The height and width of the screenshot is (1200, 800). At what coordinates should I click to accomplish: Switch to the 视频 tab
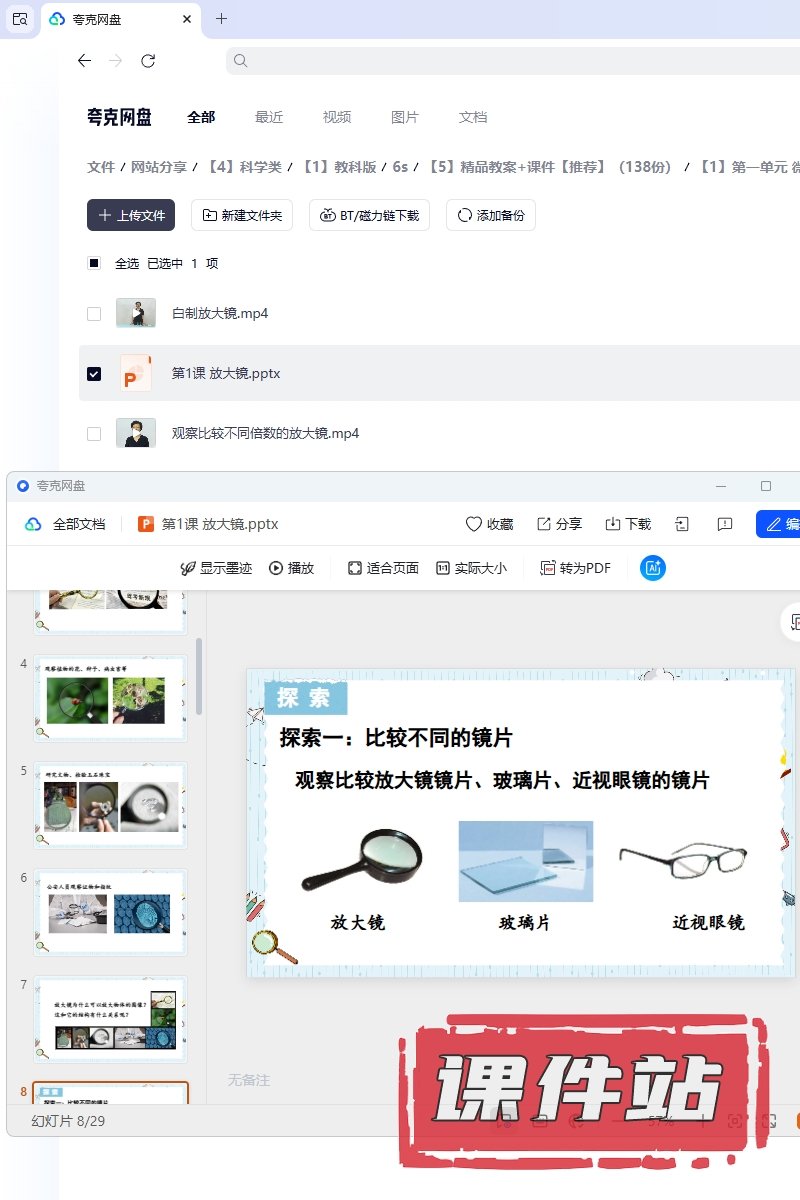(x=337, y=117)
